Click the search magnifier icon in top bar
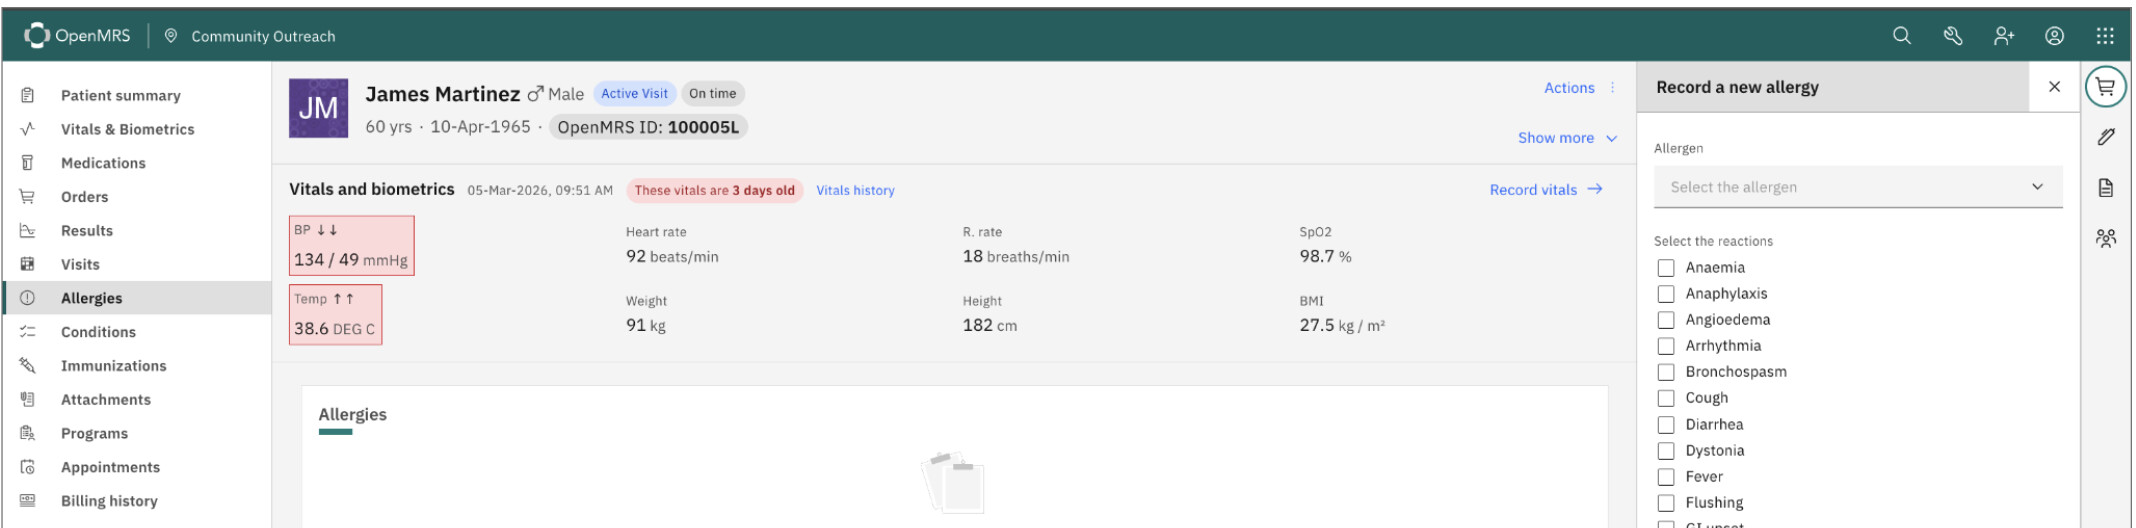The height and width of the screenshot is (528, 2136). [x=1901, y=36]
